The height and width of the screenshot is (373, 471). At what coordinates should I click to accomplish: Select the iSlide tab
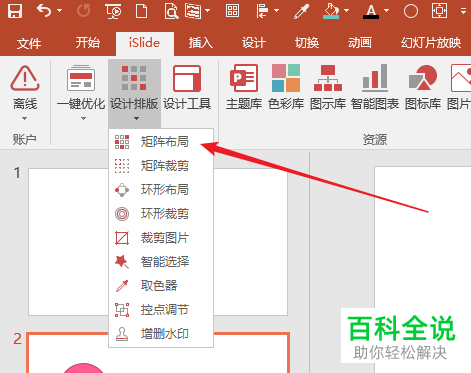[x=144, y=43]
